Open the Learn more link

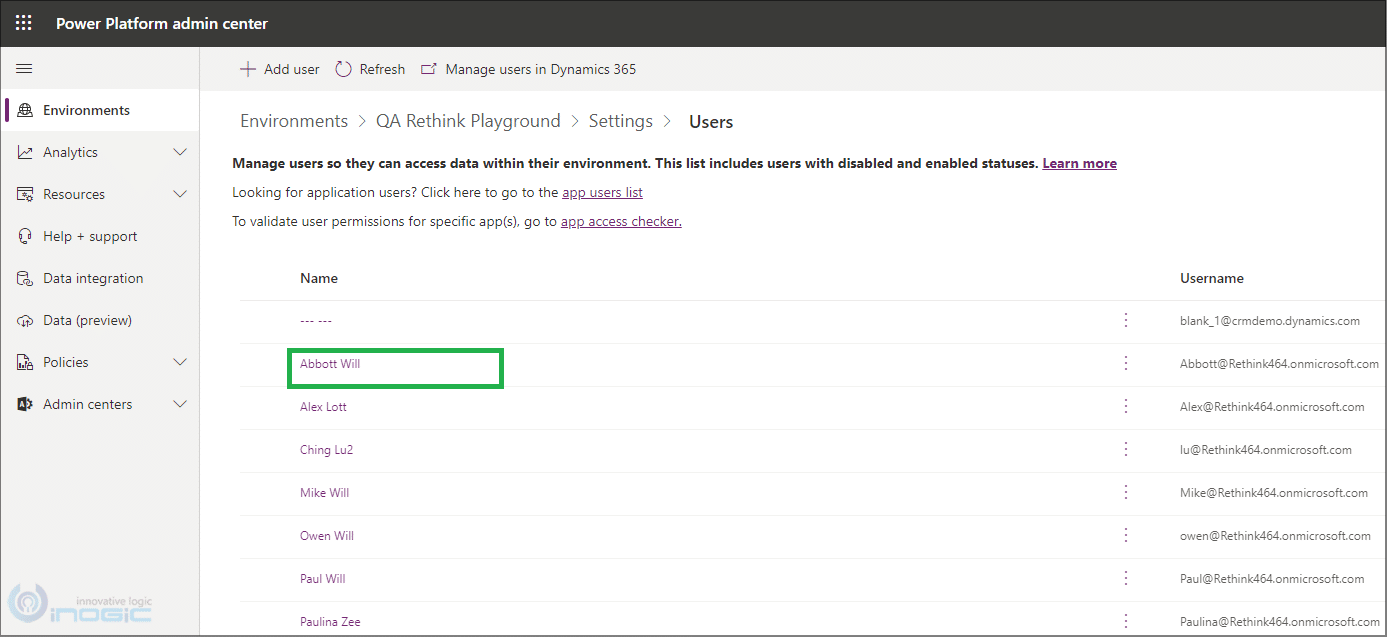(1079, 163)
